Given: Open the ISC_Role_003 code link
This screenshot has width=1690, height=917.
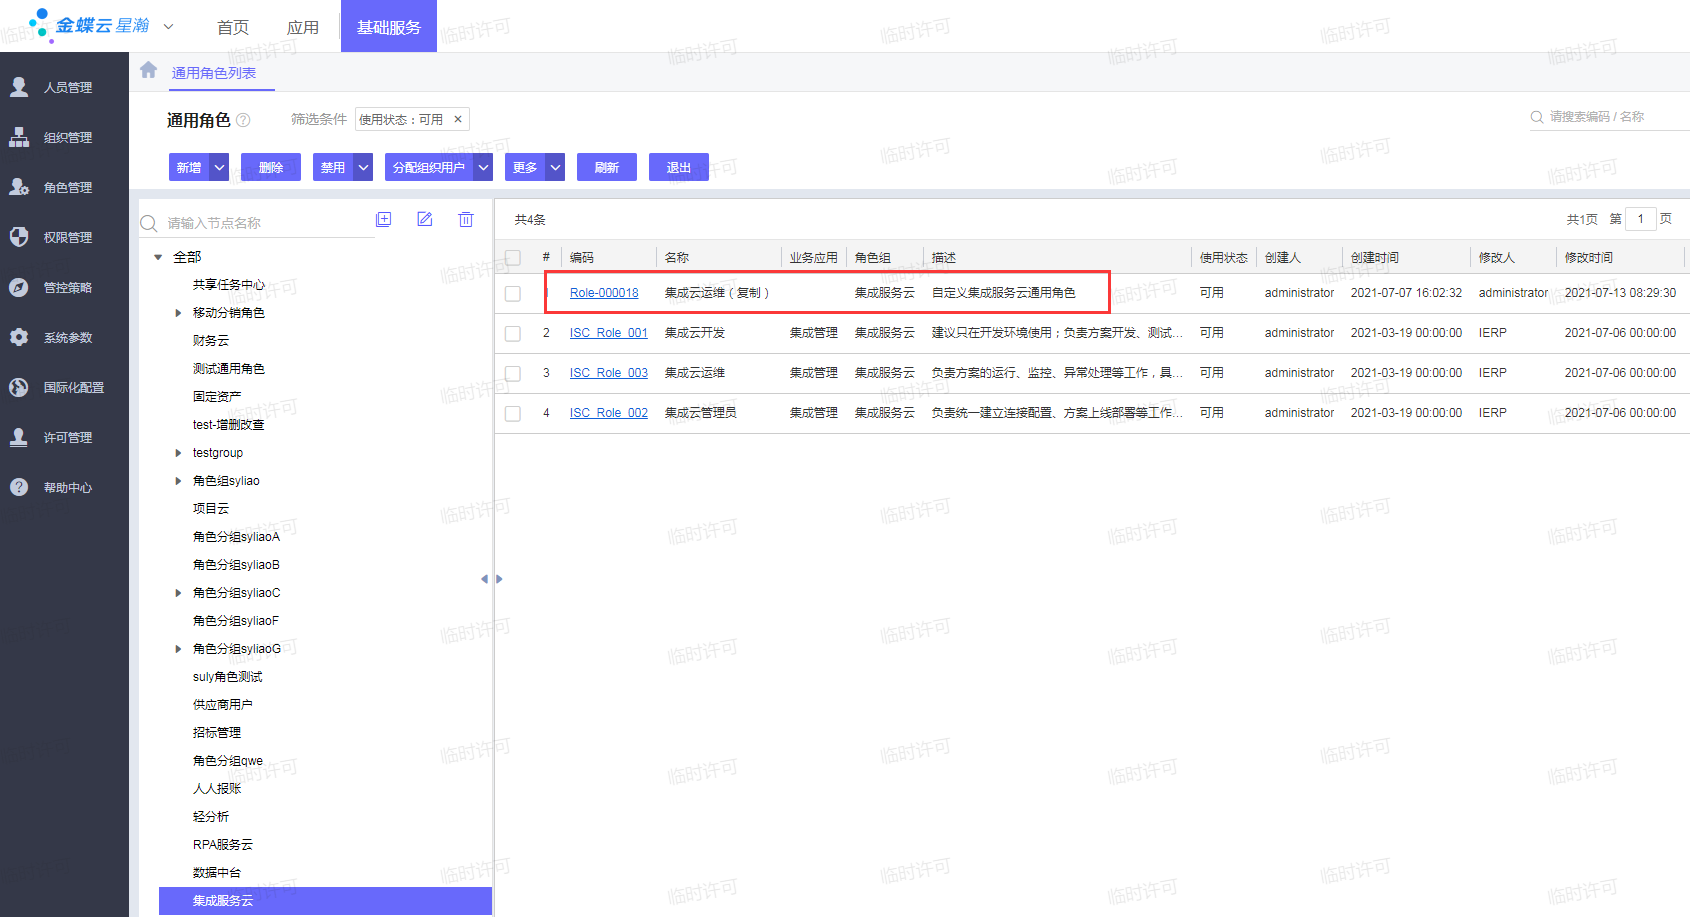Looking at the screenshot, I should pyautogui.click(x=609, y=373).
